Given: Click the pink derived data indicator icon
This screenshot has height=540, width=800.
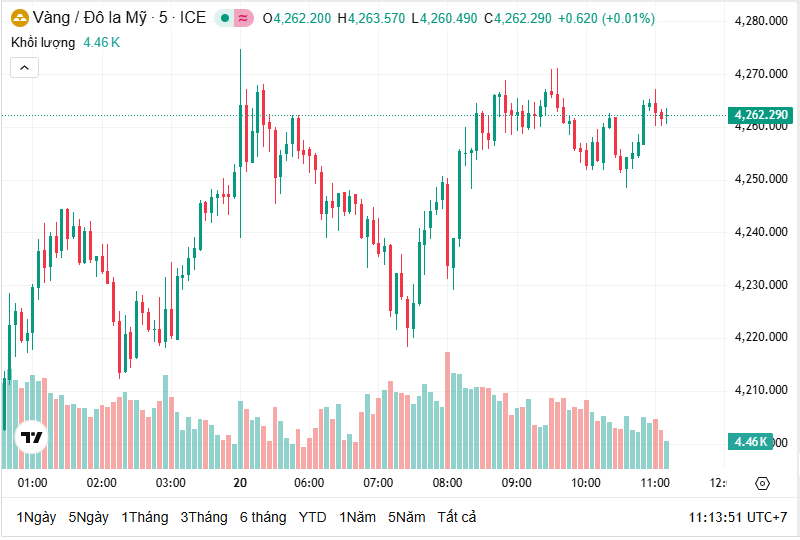Looking at the screenshot, I should click(244, 18).
